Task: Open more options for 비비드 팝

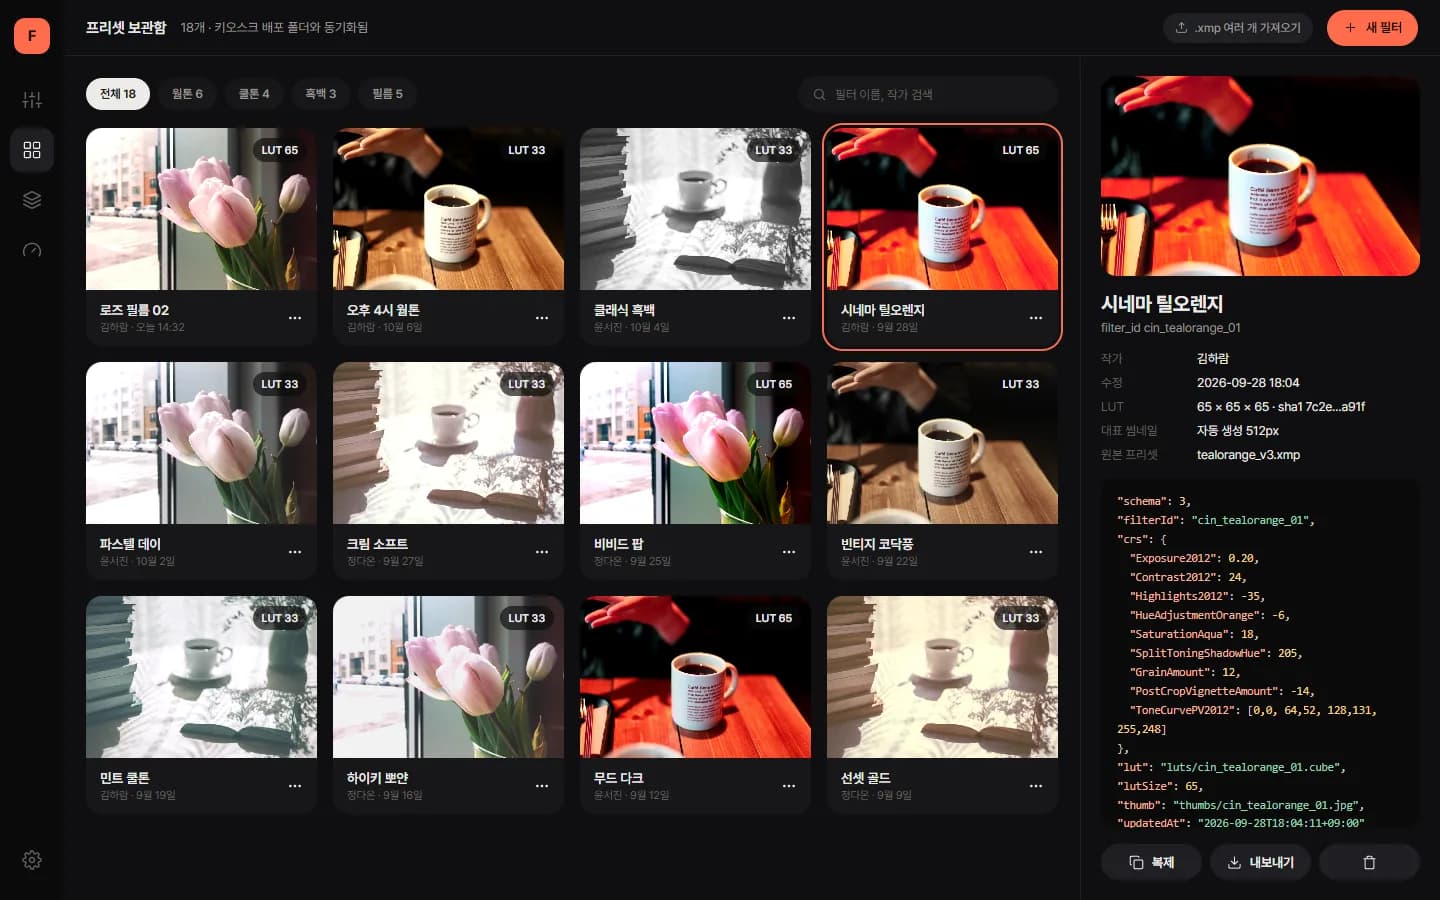Action: (789, 552)
